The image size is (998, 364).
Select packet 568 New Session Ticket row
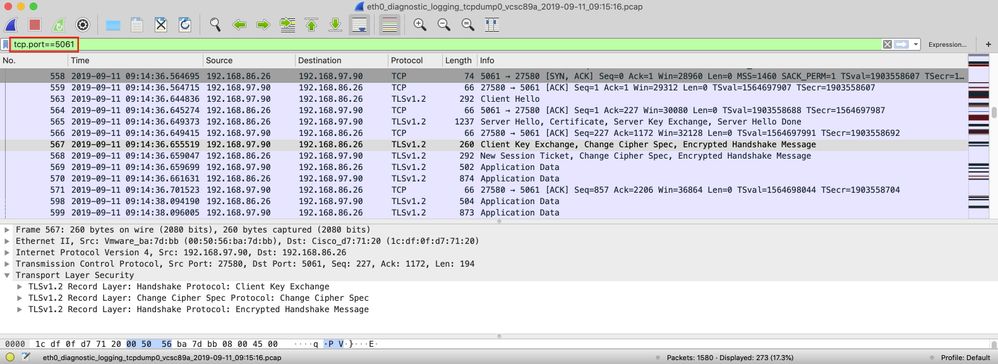pos(483,156)
